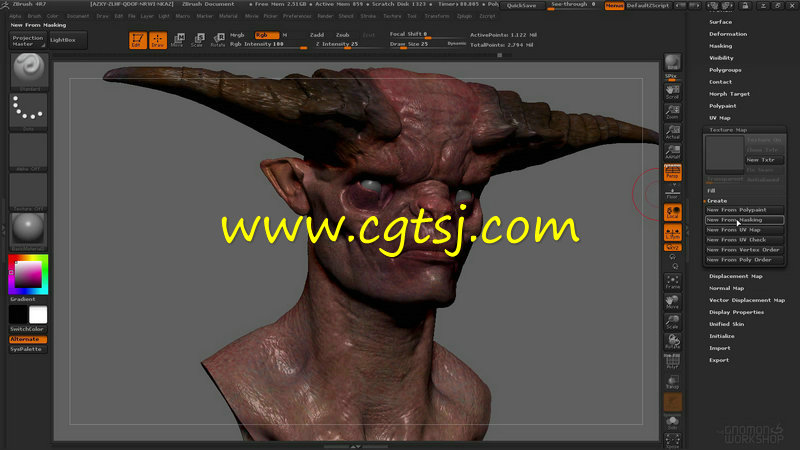The image size is (800, 450).
Task: Click the AAHalf icon
Action: [672, 152]
